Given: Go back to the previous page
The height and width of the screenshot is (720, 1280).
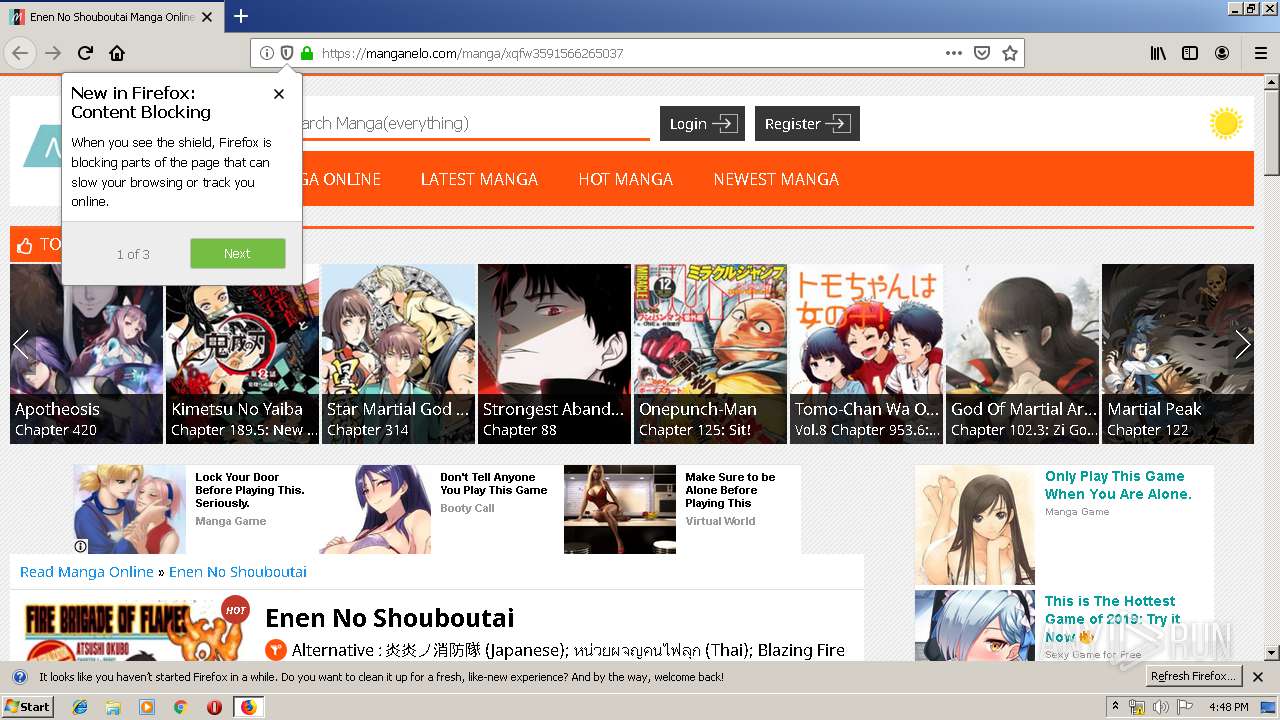Looking at the screenshot, I should pos(20,53).
